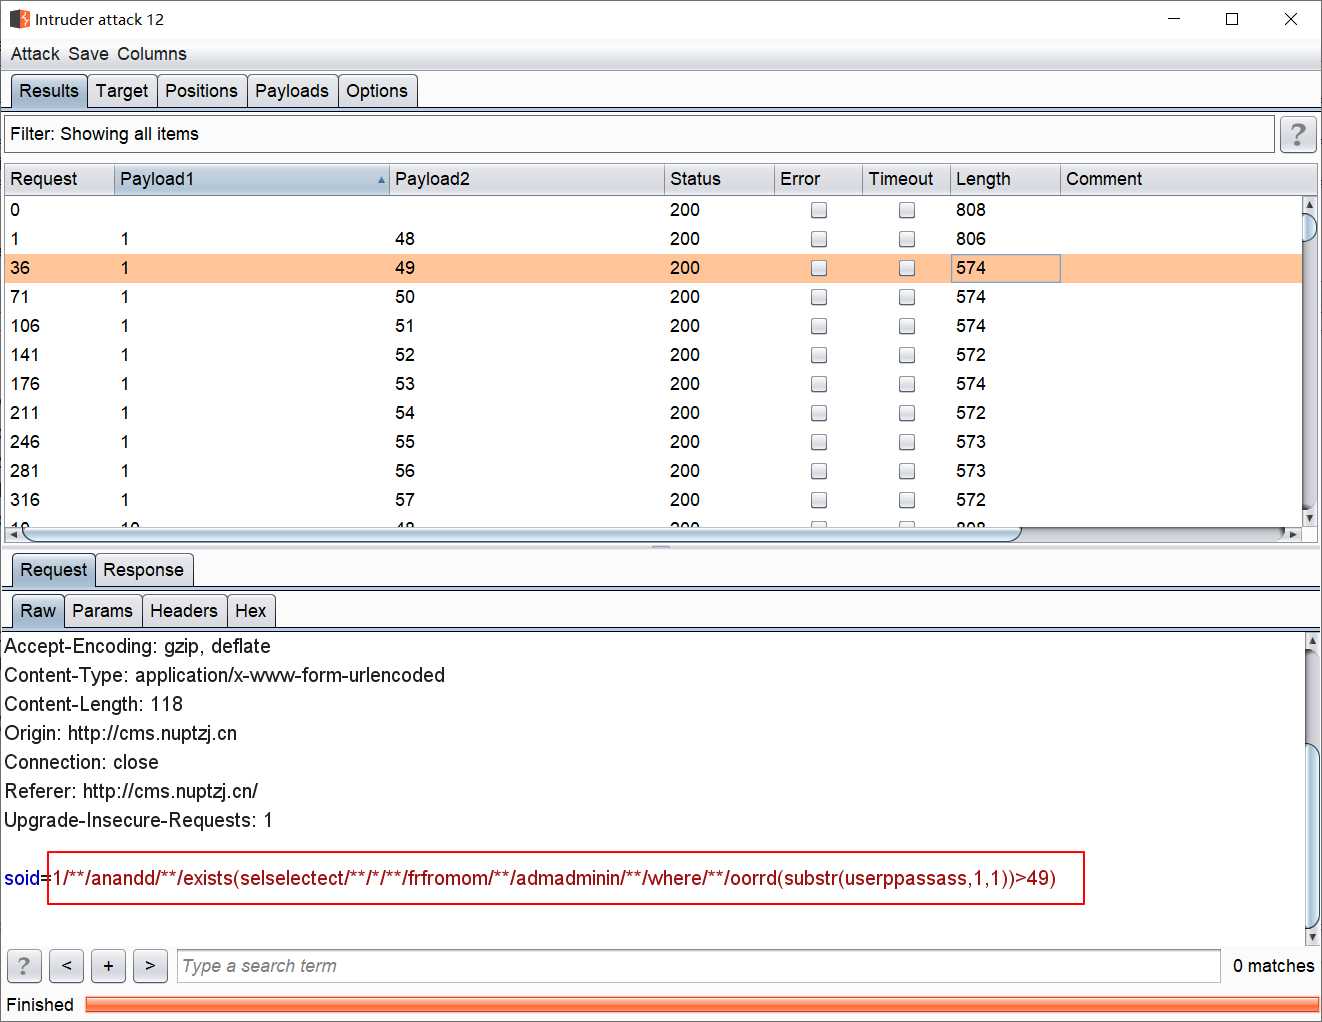
Task: Click the 0 matches label
Action: pyautogui.click(x=1273, y=966)
